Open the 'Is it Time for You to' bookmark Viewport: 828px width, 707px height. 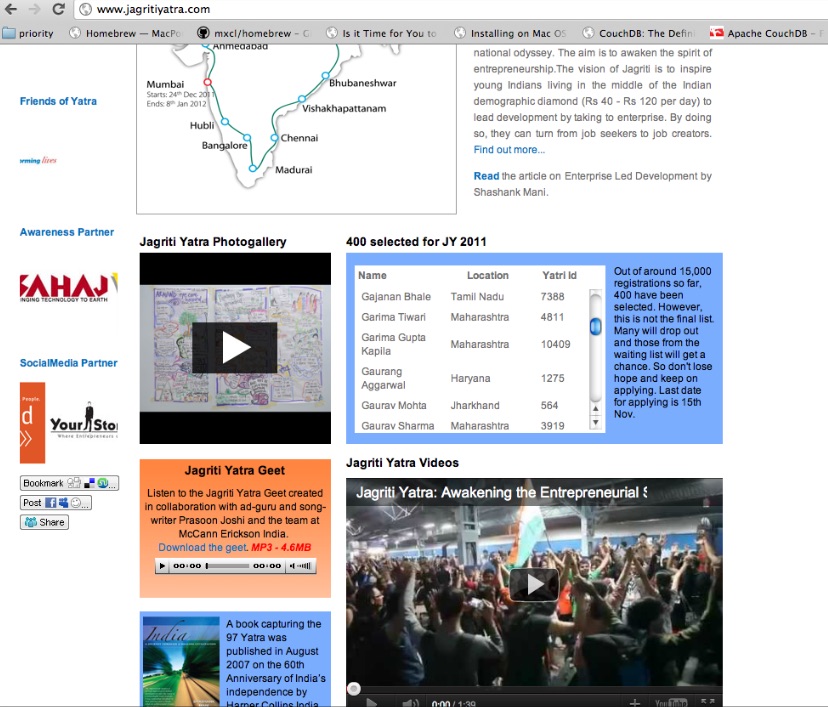click(x=382, y=33)
